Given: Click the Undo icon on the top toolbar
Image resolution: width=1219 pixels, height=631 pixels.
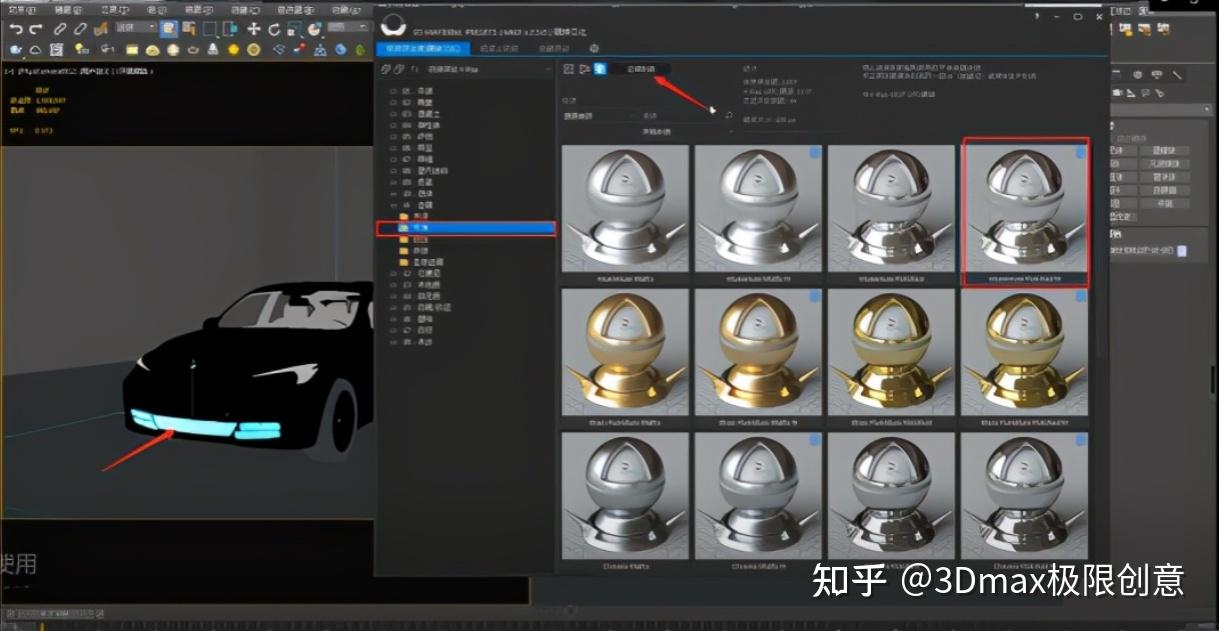Looking at the screenshot, I should (17, 28).
